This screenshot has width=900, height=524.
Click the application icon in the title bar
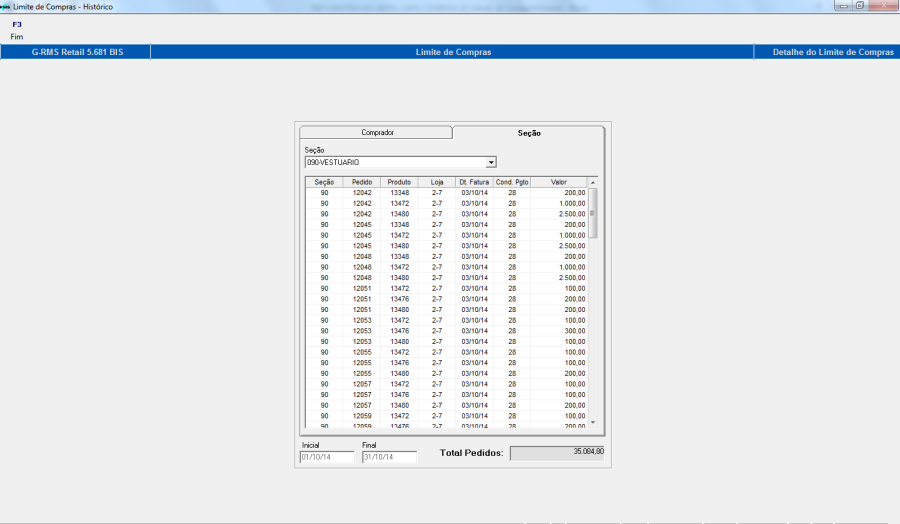(x=5, y=6)
